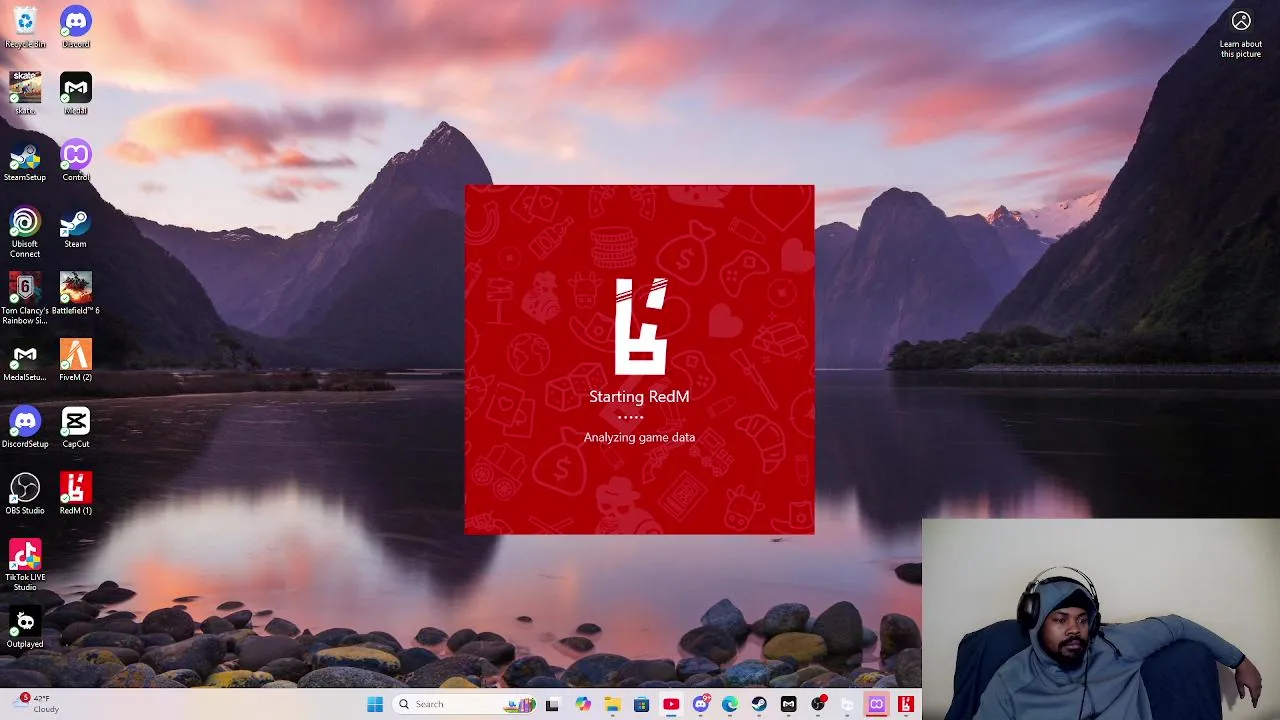The width and height of the screenshot is (1280, 720).
Task: Click the RedM taskbar icon
Action: tap(906, 704)
